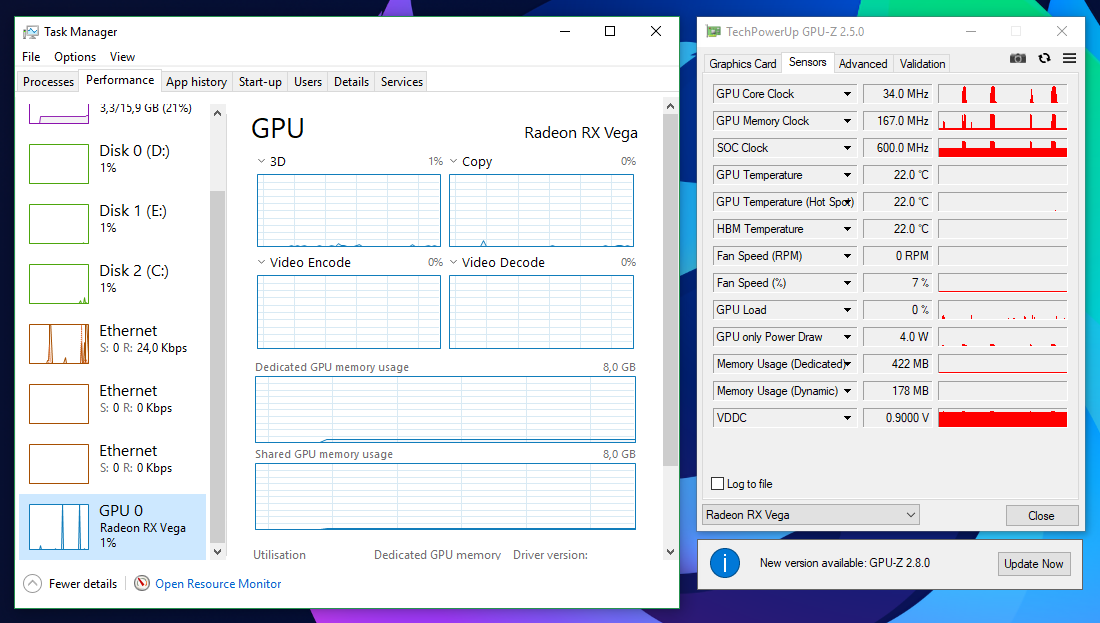The image size is (1100, 623).
Task: Switch to GPU-Z Advanced tab
Action: (x=863, y=64)
